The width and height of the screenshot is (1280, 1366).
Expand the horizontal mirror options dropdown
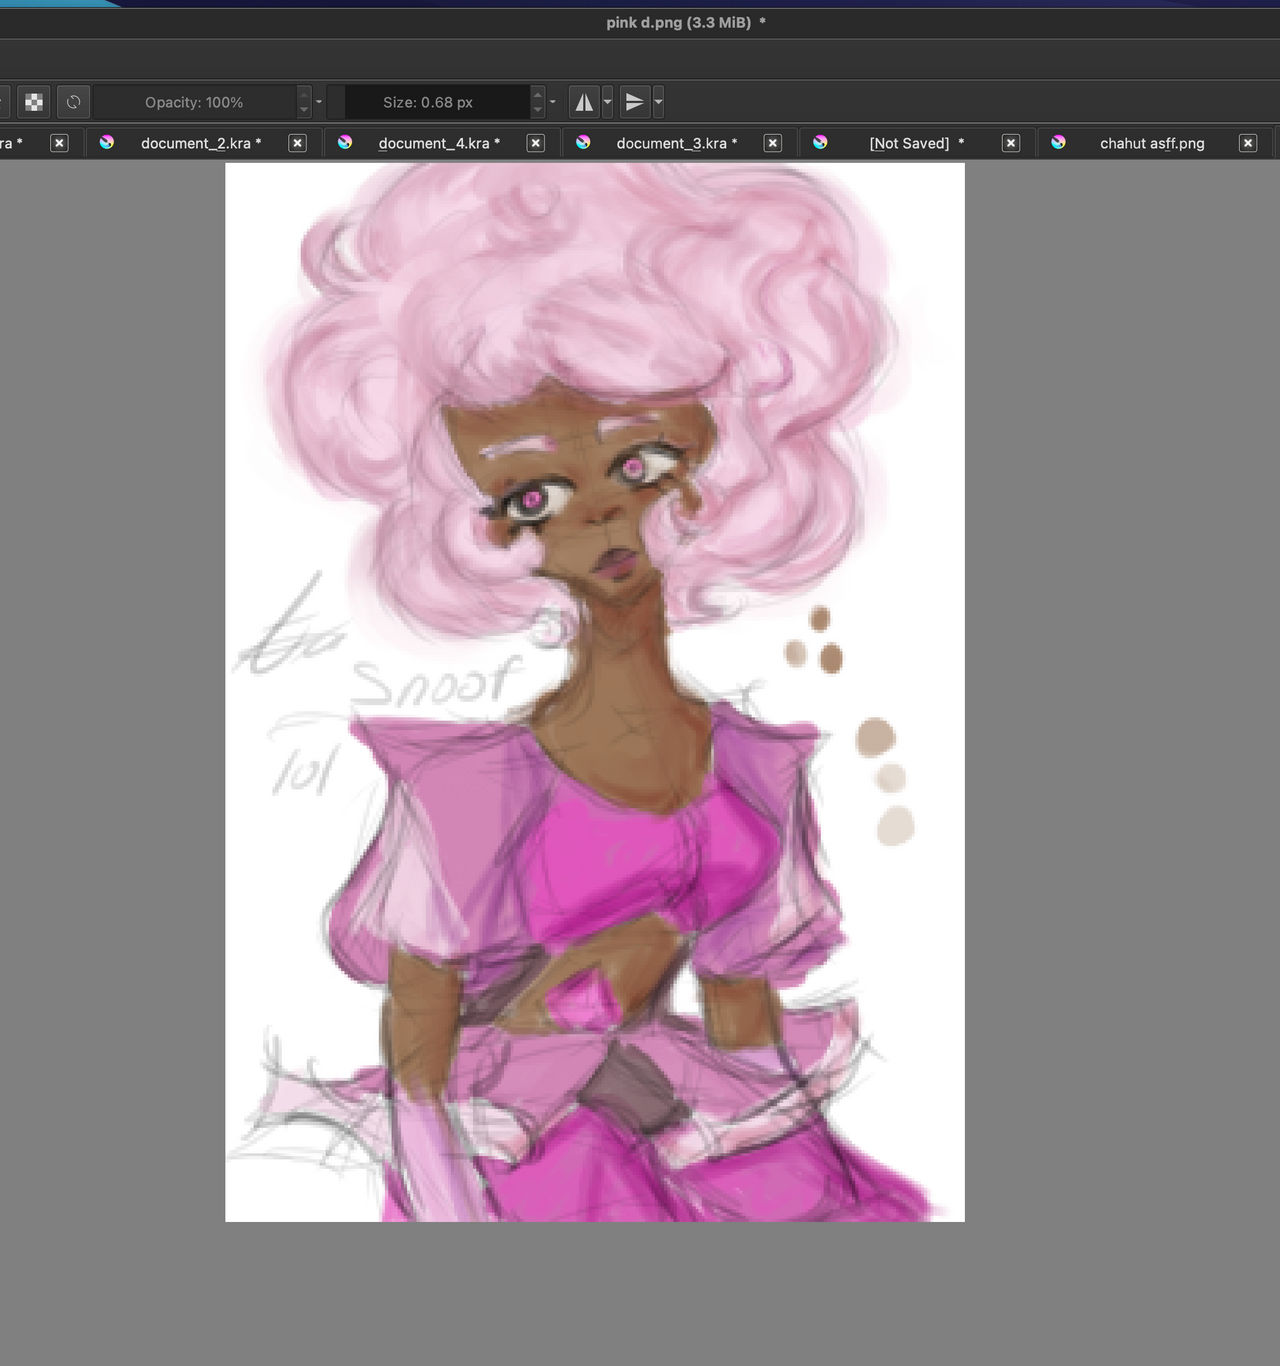(607, 102)
